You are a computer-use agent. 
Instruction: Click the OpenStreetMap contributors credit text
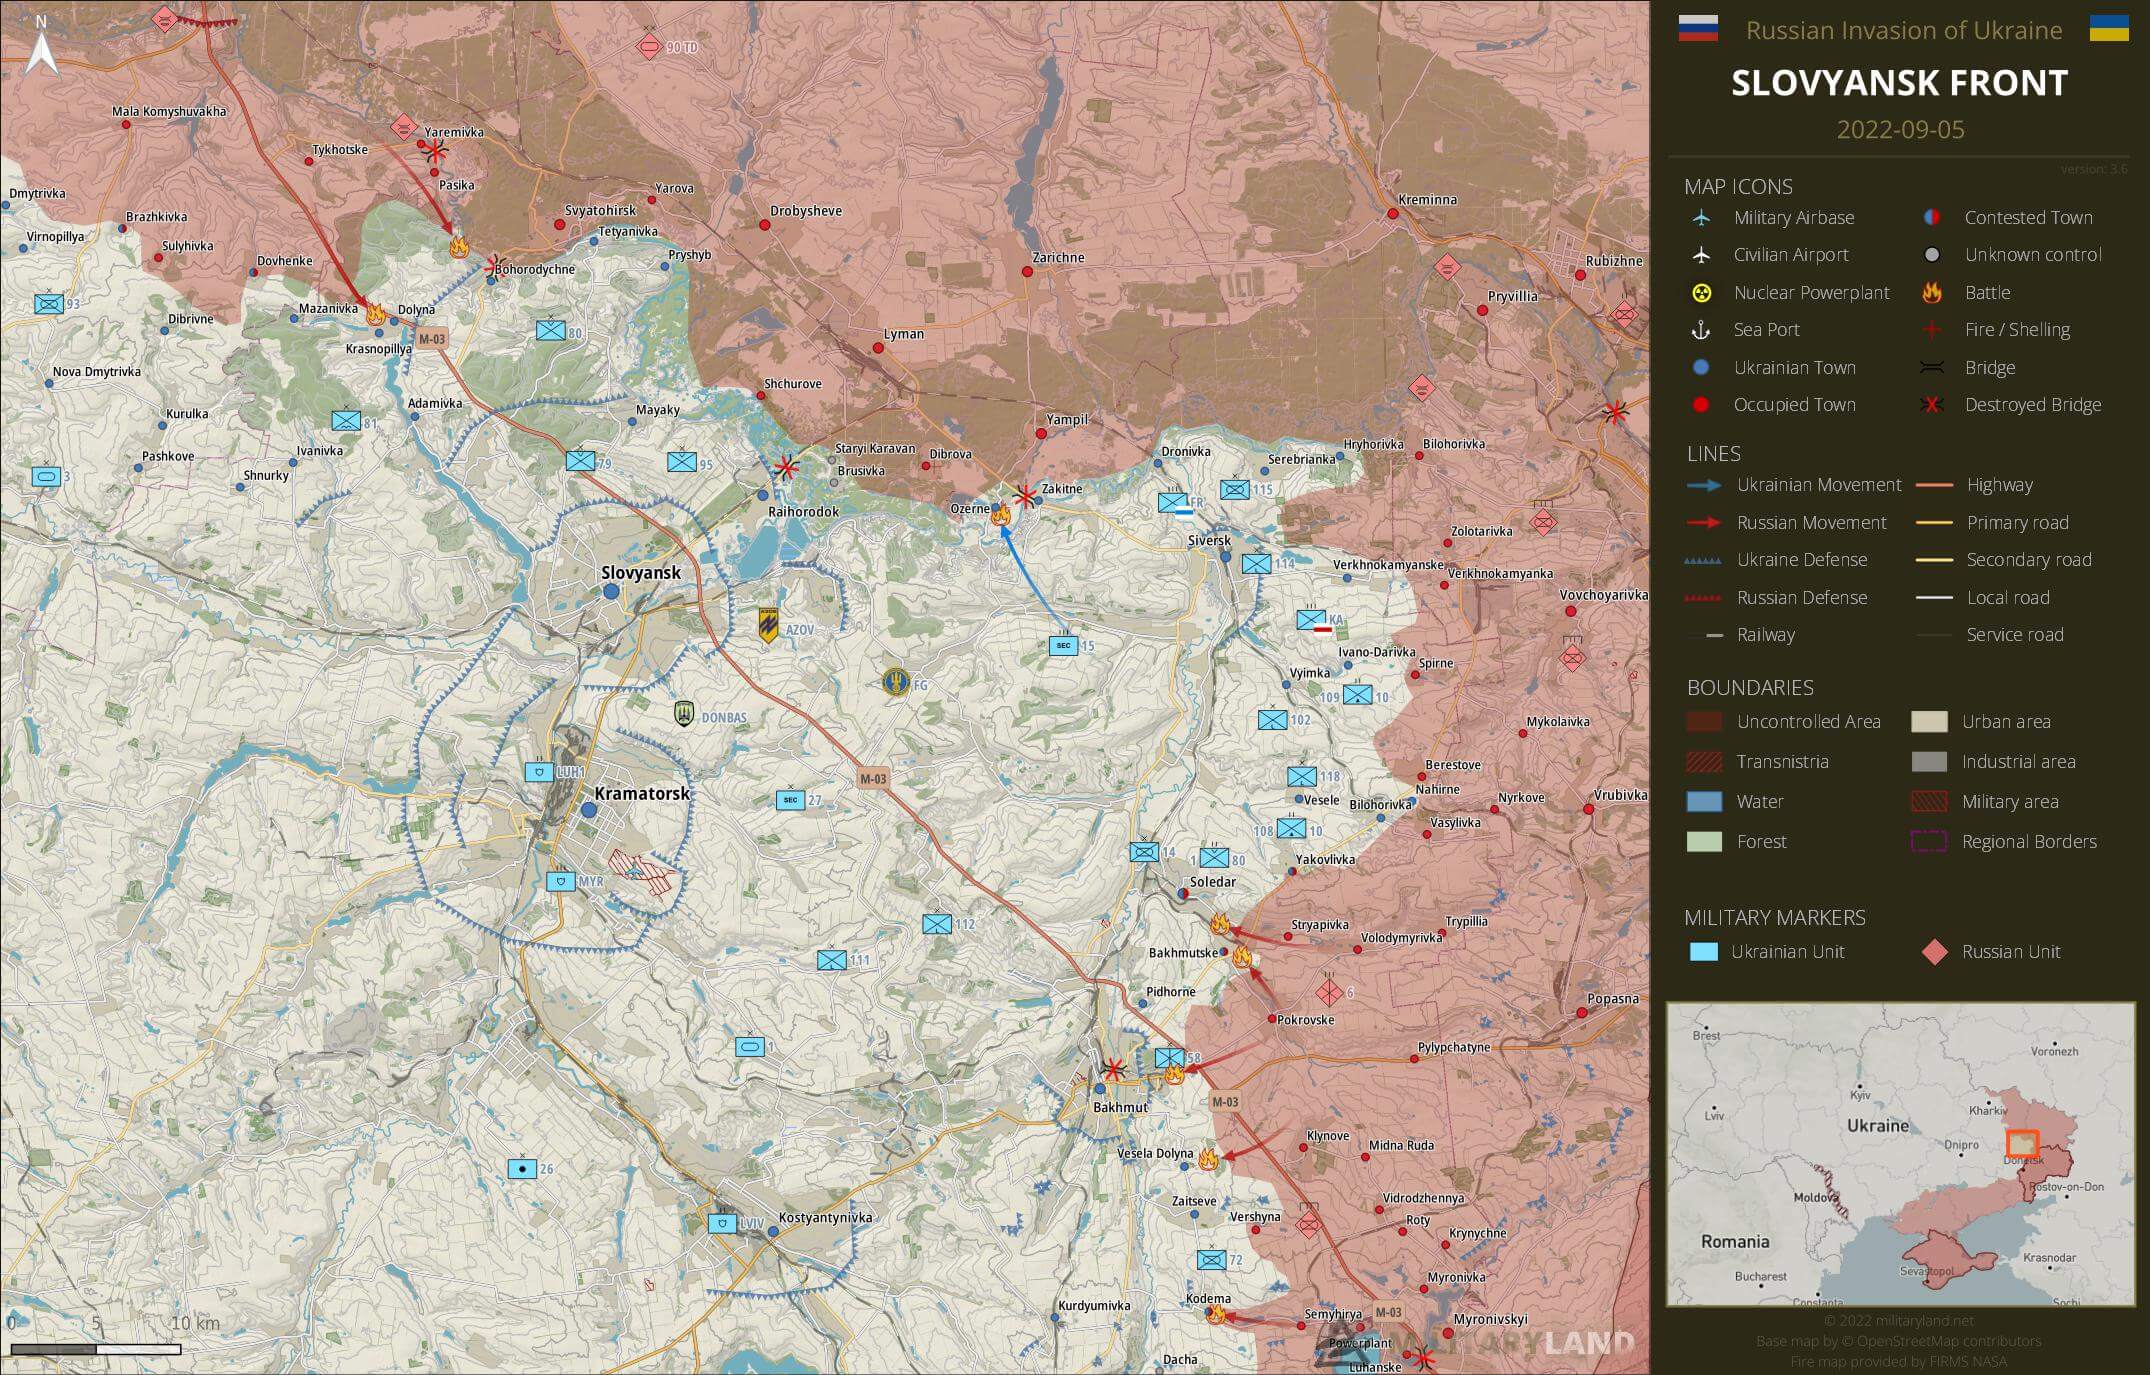pos(1899,1341)
